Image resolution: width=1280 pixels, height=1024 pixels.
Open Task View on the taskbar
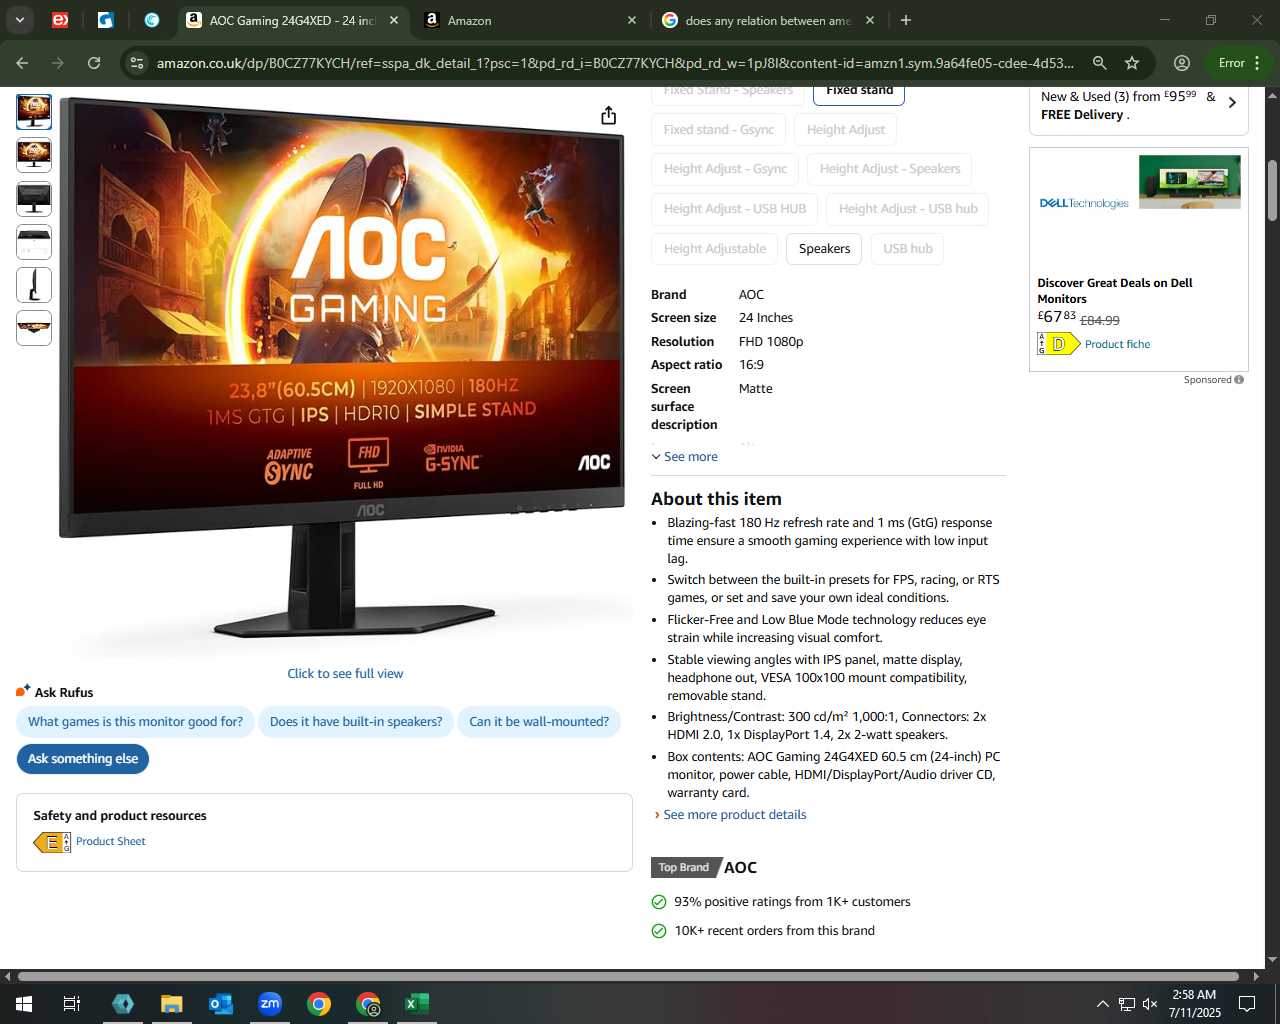point(72,1004)
